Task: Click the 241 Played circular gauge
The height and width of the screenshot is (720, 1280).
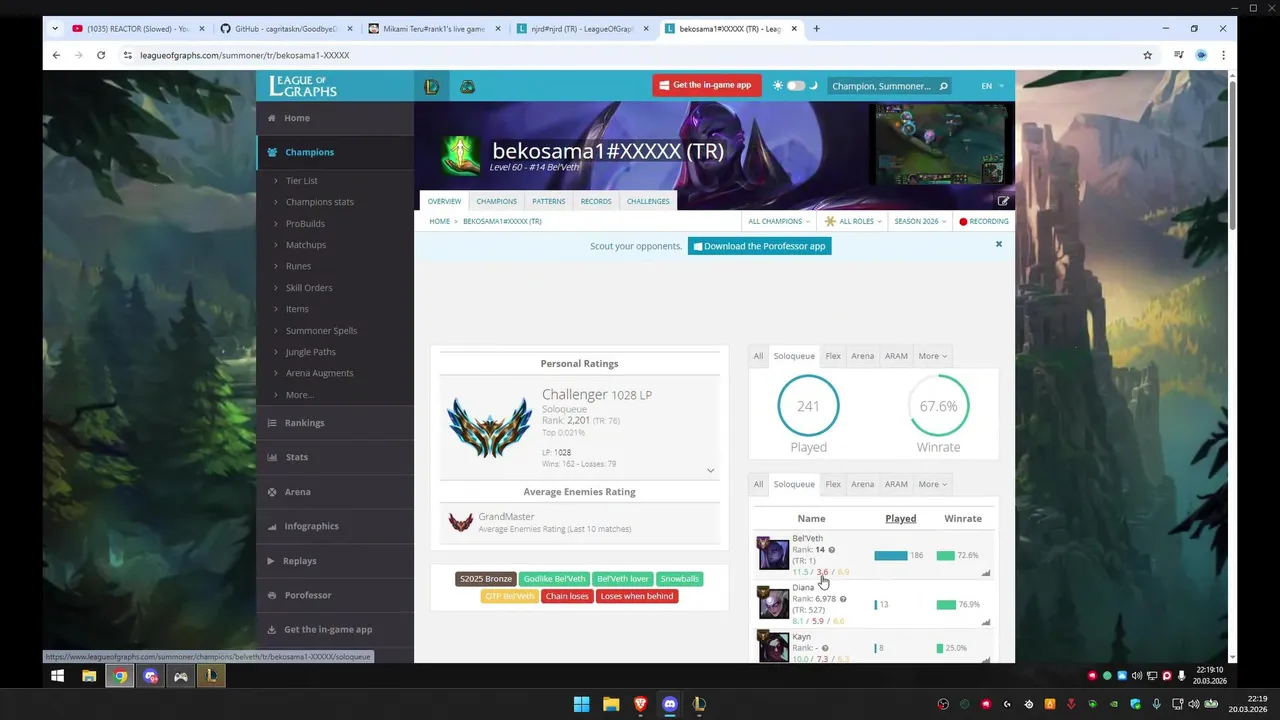Action: pyautogui.click(x=808, y=406)
